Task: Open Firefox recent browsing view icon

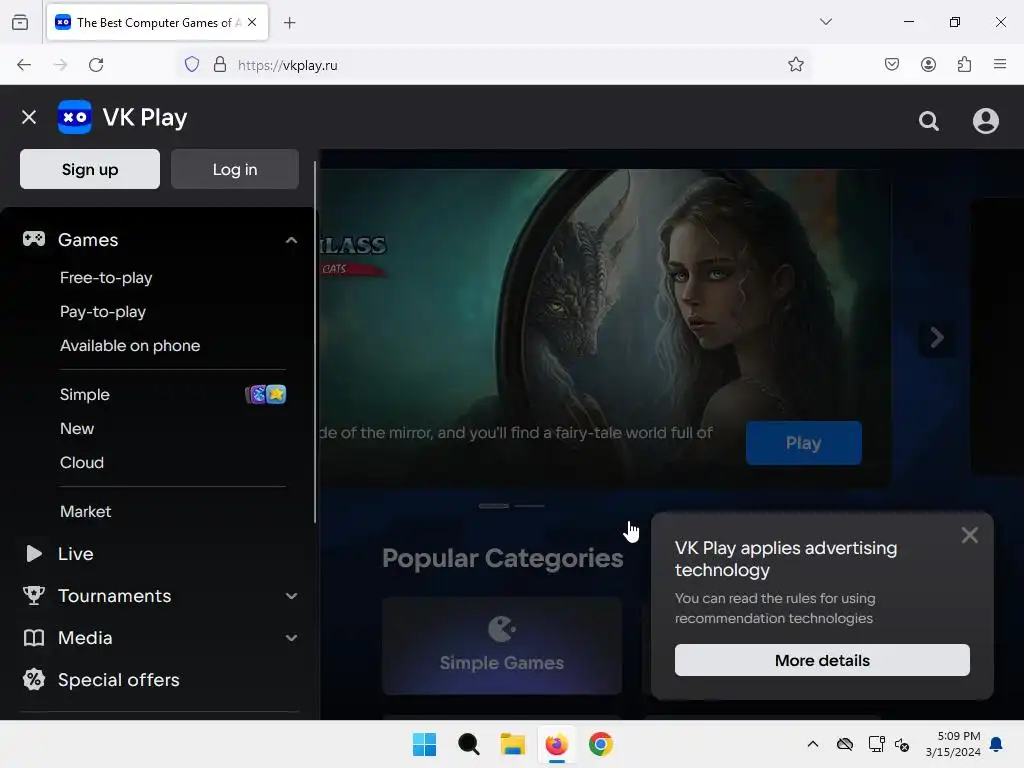Action: [x=20, y=23]
